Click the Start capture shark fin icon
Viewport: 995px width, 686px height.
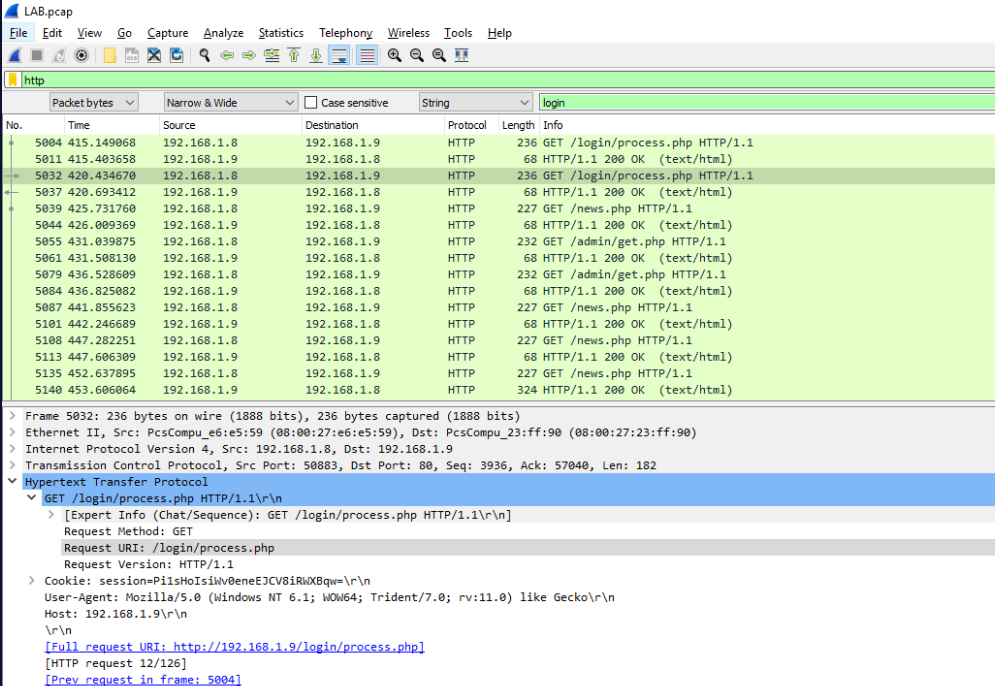(x=15, y=56)
